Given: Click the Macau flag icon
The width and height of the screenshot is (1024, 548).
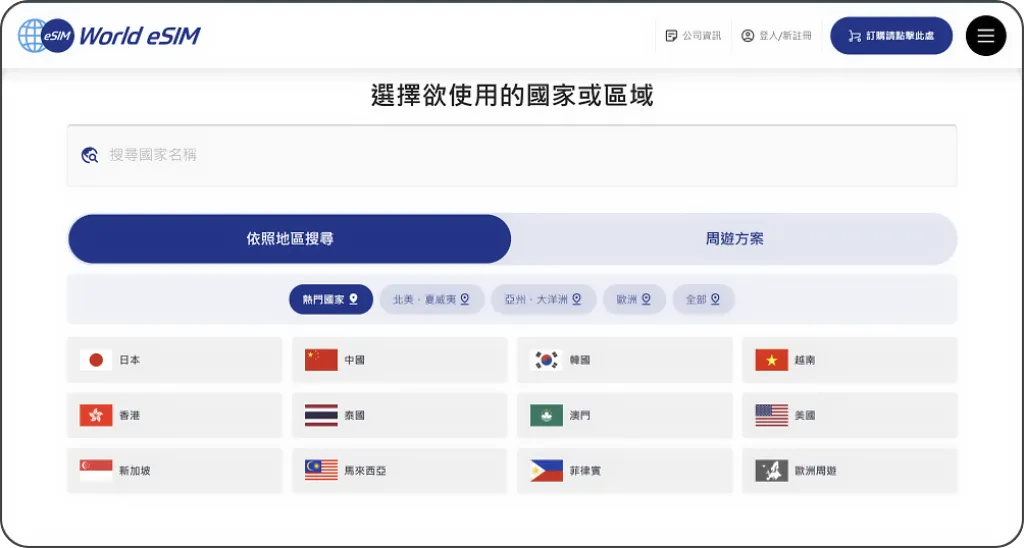Looking at the screenshot, I should (x=547, y=415).
